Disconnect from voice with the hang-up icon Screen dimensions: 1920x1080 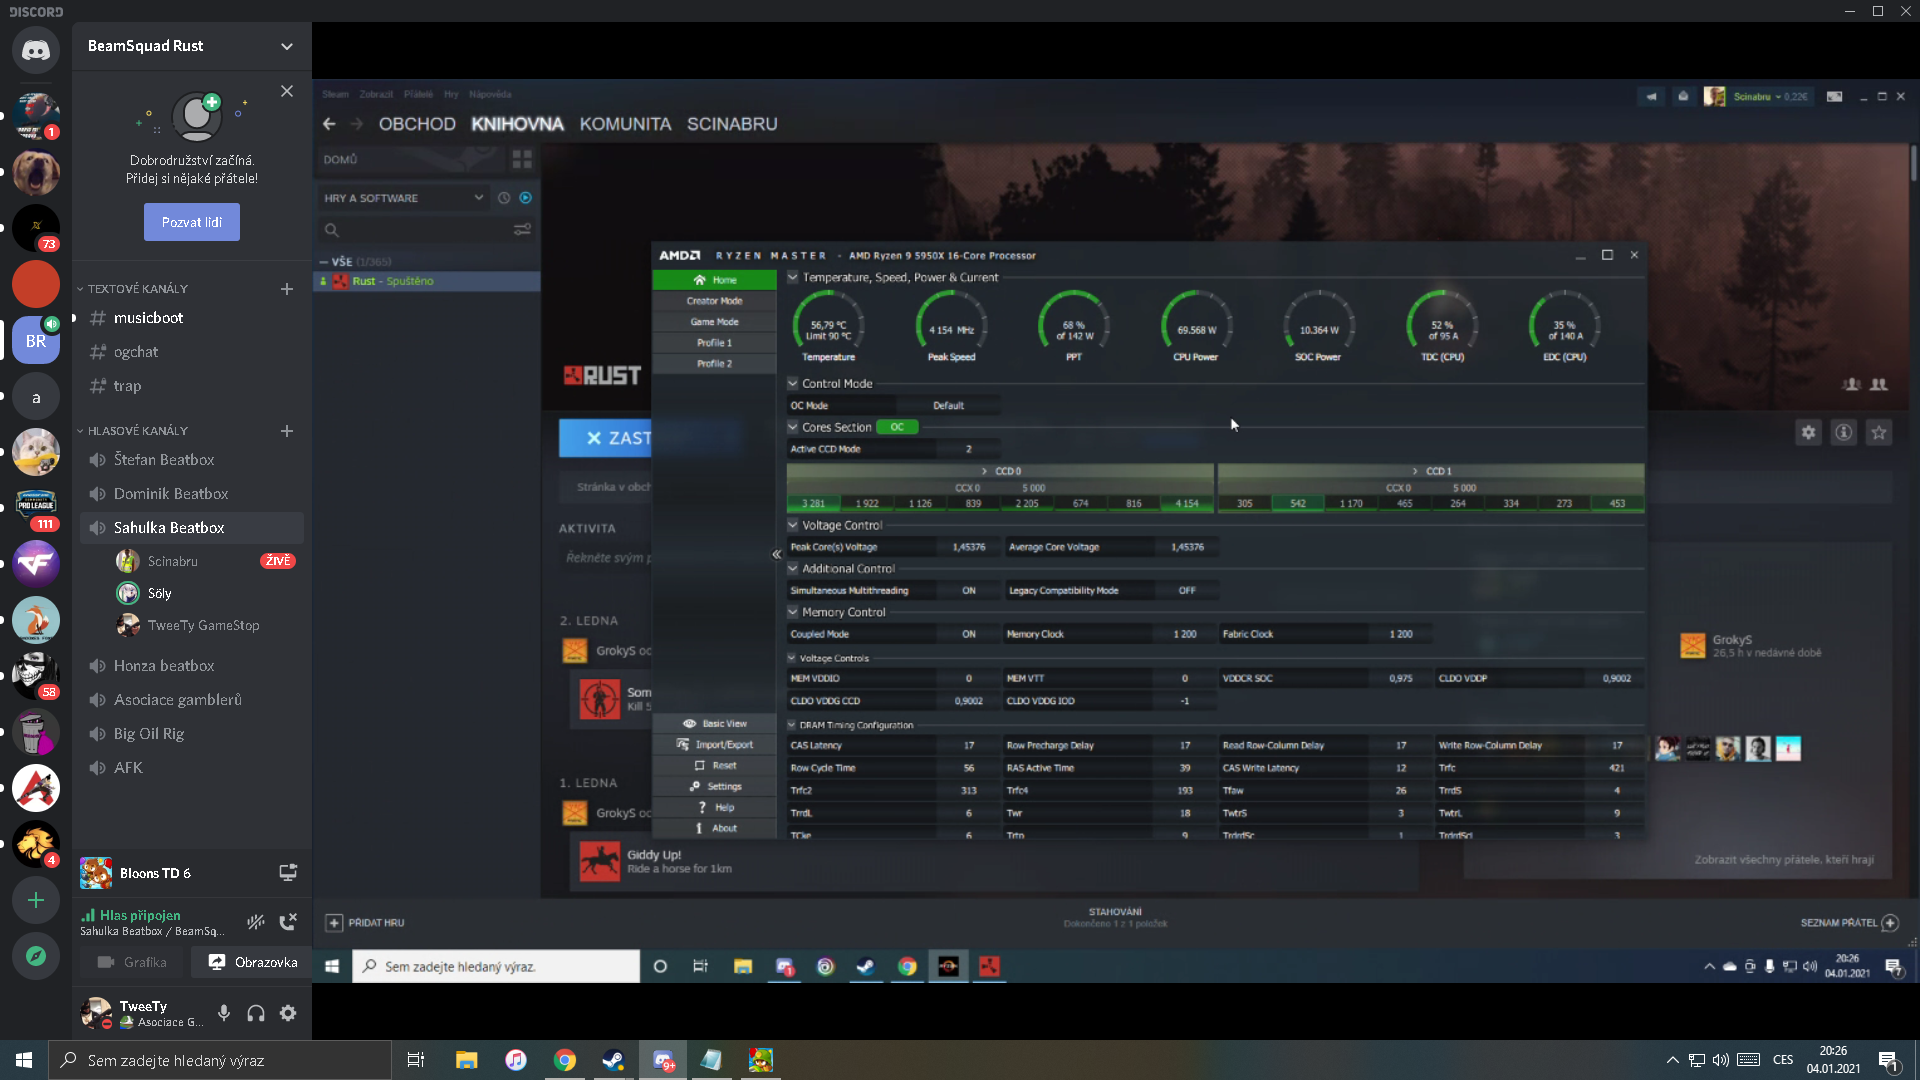[x=288, y=922]
